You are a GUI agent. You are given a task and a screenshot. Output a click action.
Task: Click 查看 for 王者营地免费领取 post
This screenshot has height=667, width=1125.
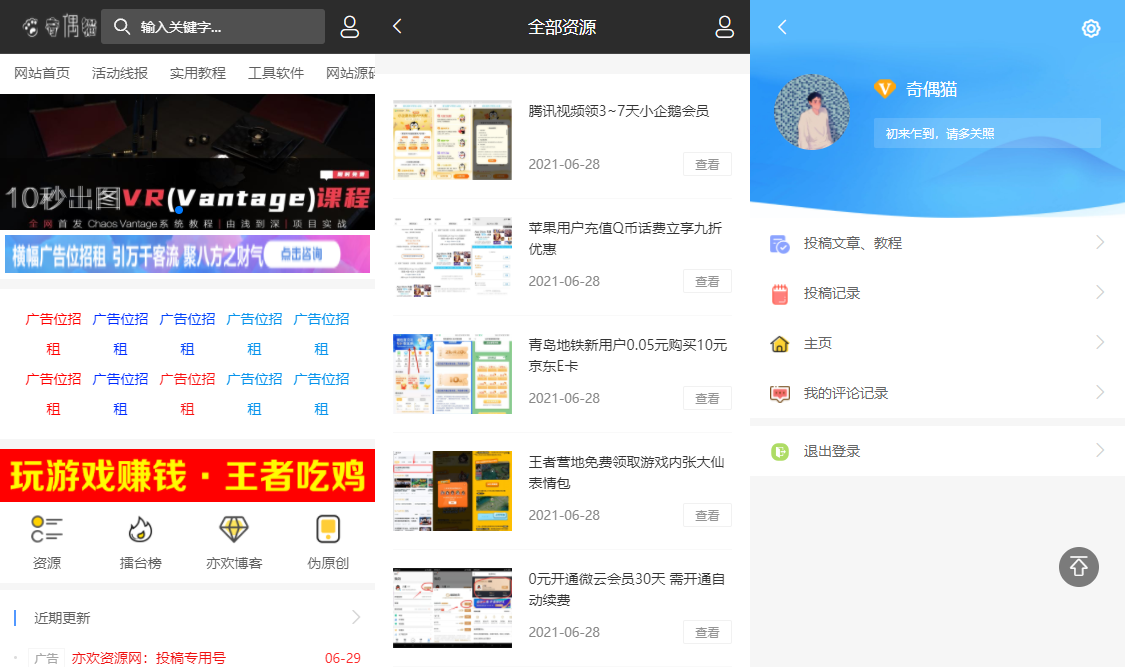pos(707,515)
